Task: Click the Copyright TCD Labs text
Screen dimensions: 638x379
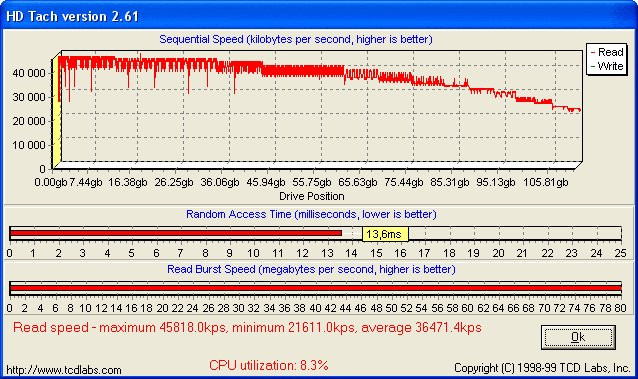Action: tap(542, 368)
